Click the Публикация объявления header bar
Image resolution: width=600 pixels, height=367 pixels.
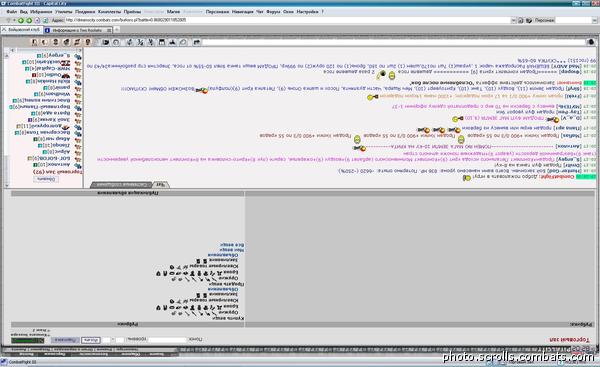[x=127, y=194]
